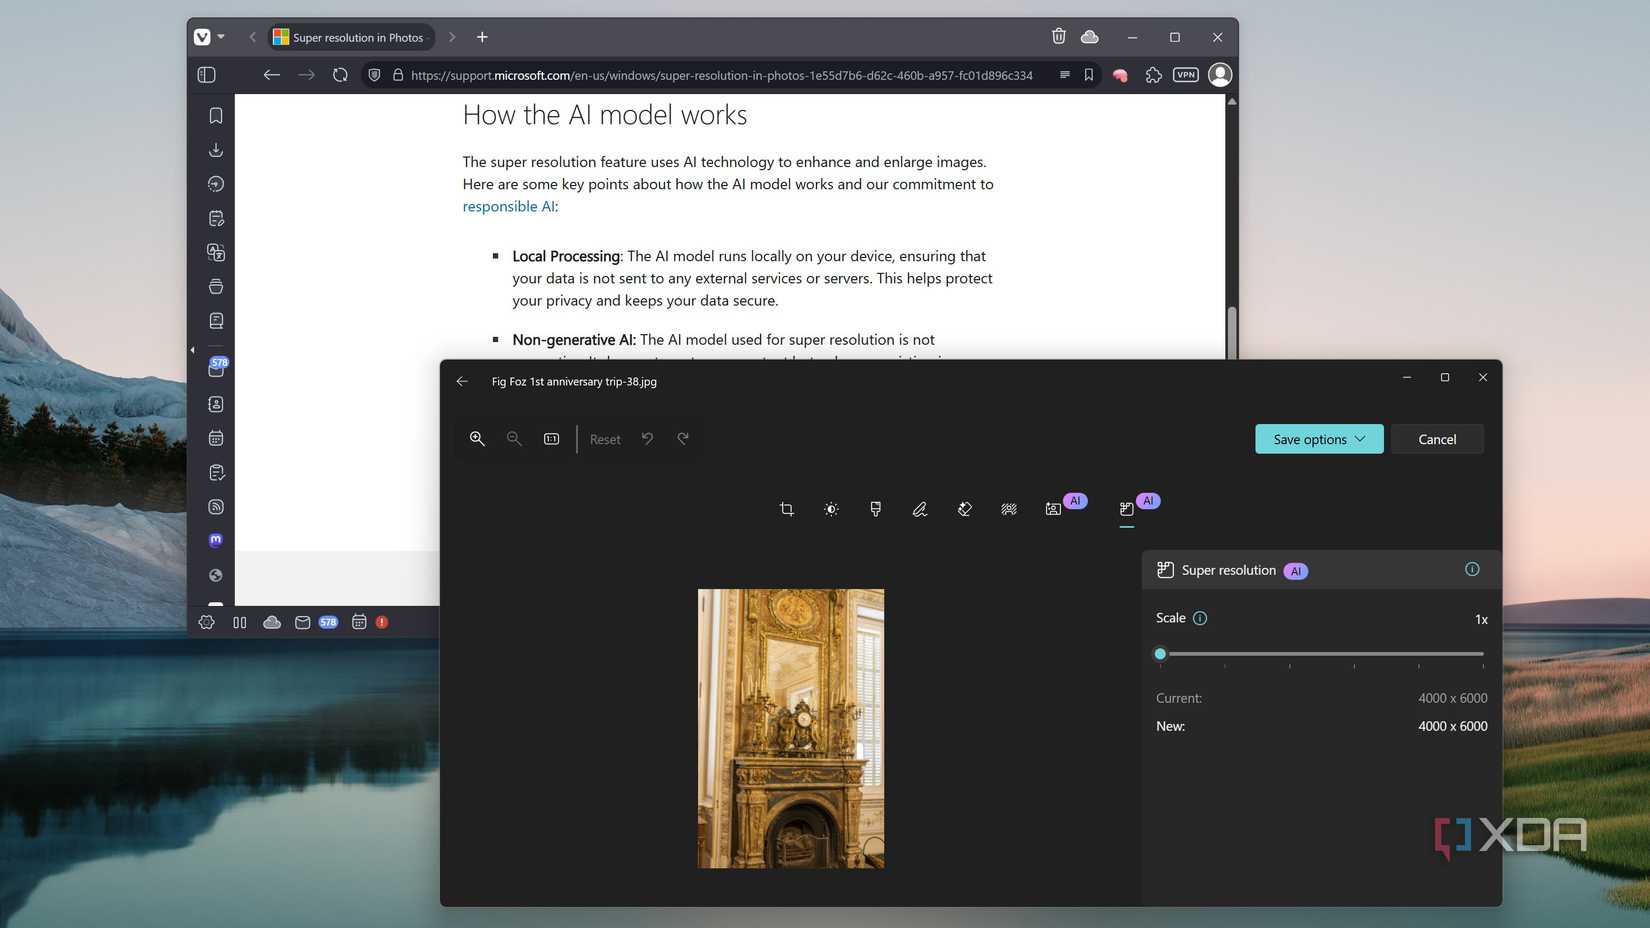Image resolution: width=1650 pixels, height=928 pixels.
Task: Open the Filter brush tool
Action: [x=875, y=509]
